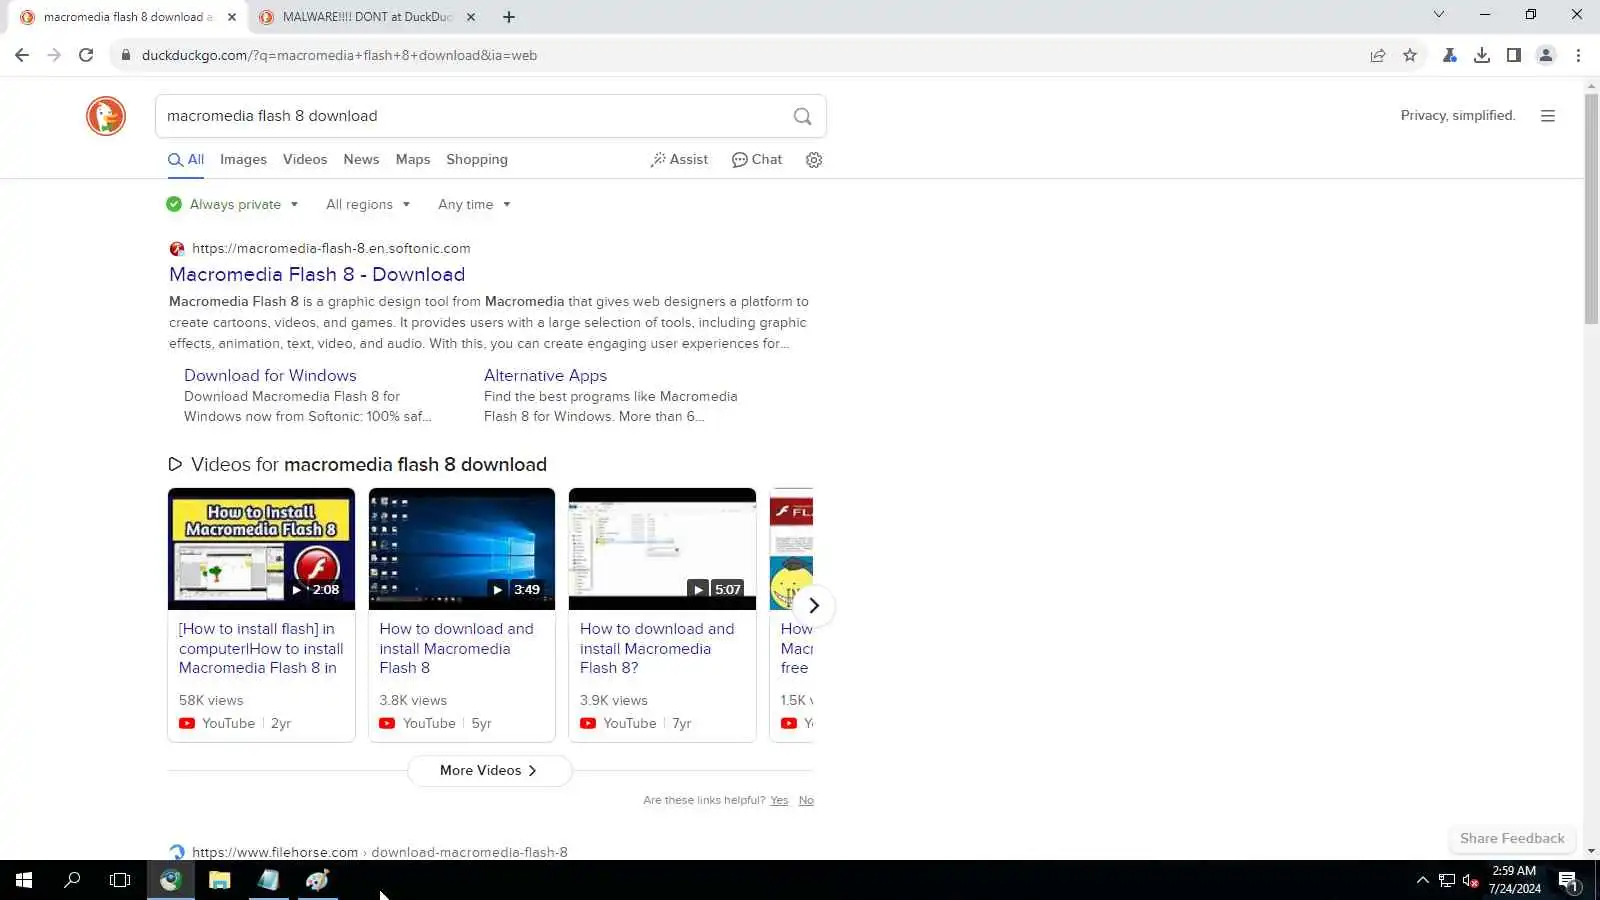Open Chrome three-dot menu
This screenshot has width=1600, height=900.
pos(1579,55)
